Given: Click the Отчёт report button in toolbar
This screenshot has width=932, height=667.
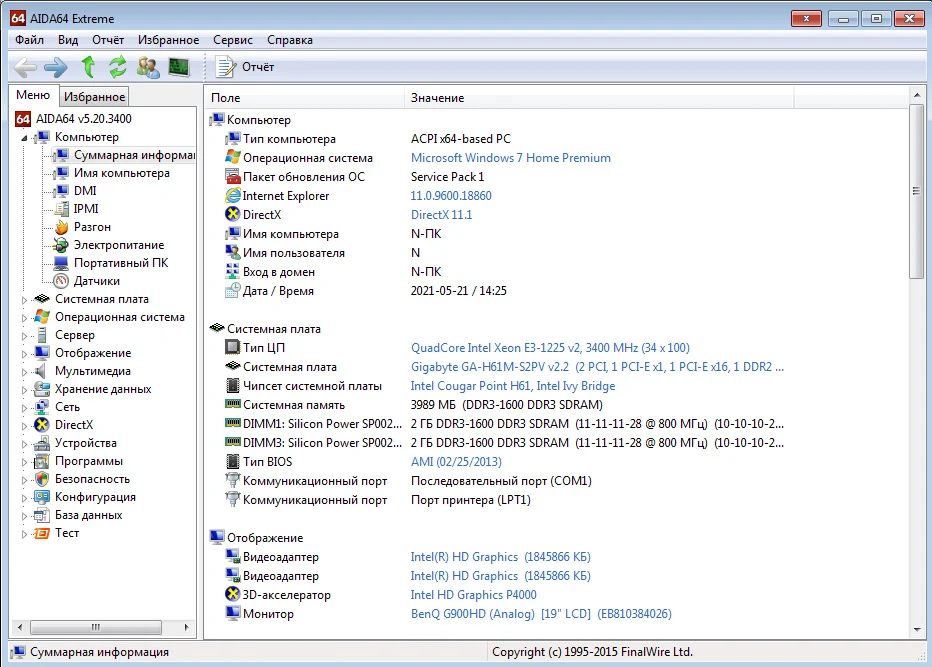Looking at the screenshot, I should tap(247, 67).
